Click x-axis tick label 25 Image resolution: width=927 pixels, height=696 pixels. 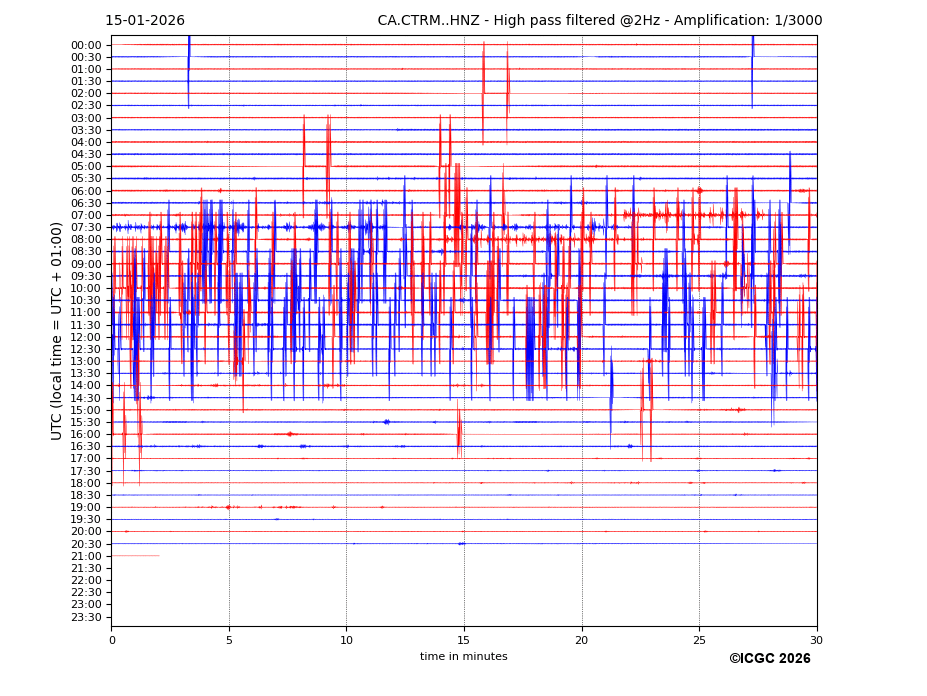(x=699, y=640)
